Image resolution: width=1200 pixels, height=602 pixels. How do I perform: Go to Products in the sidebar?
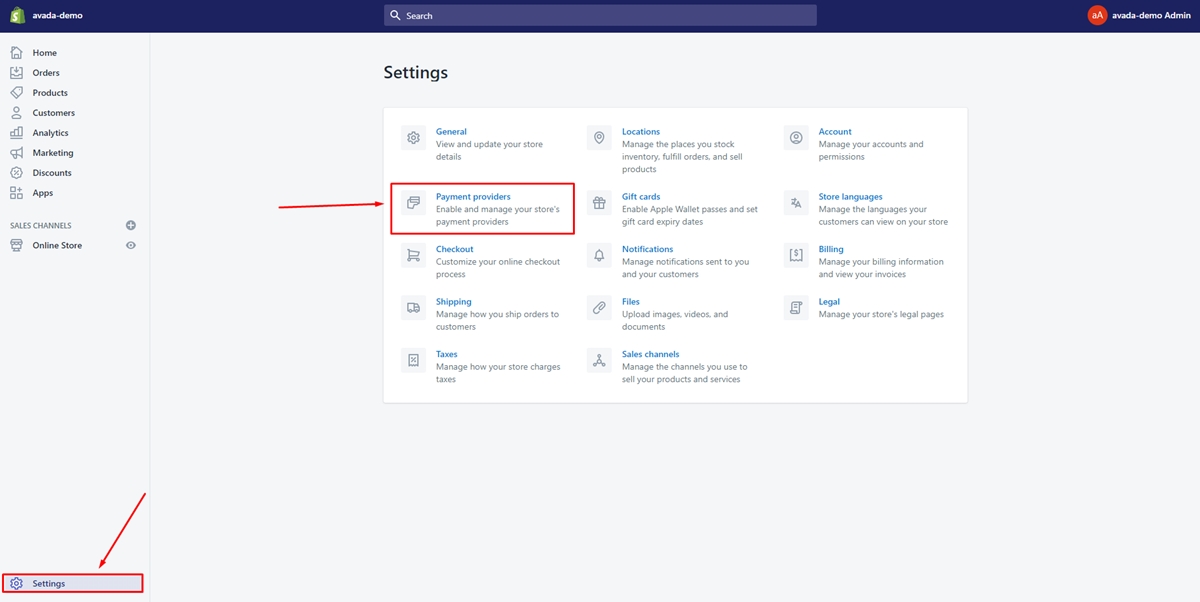pos(50,93)
